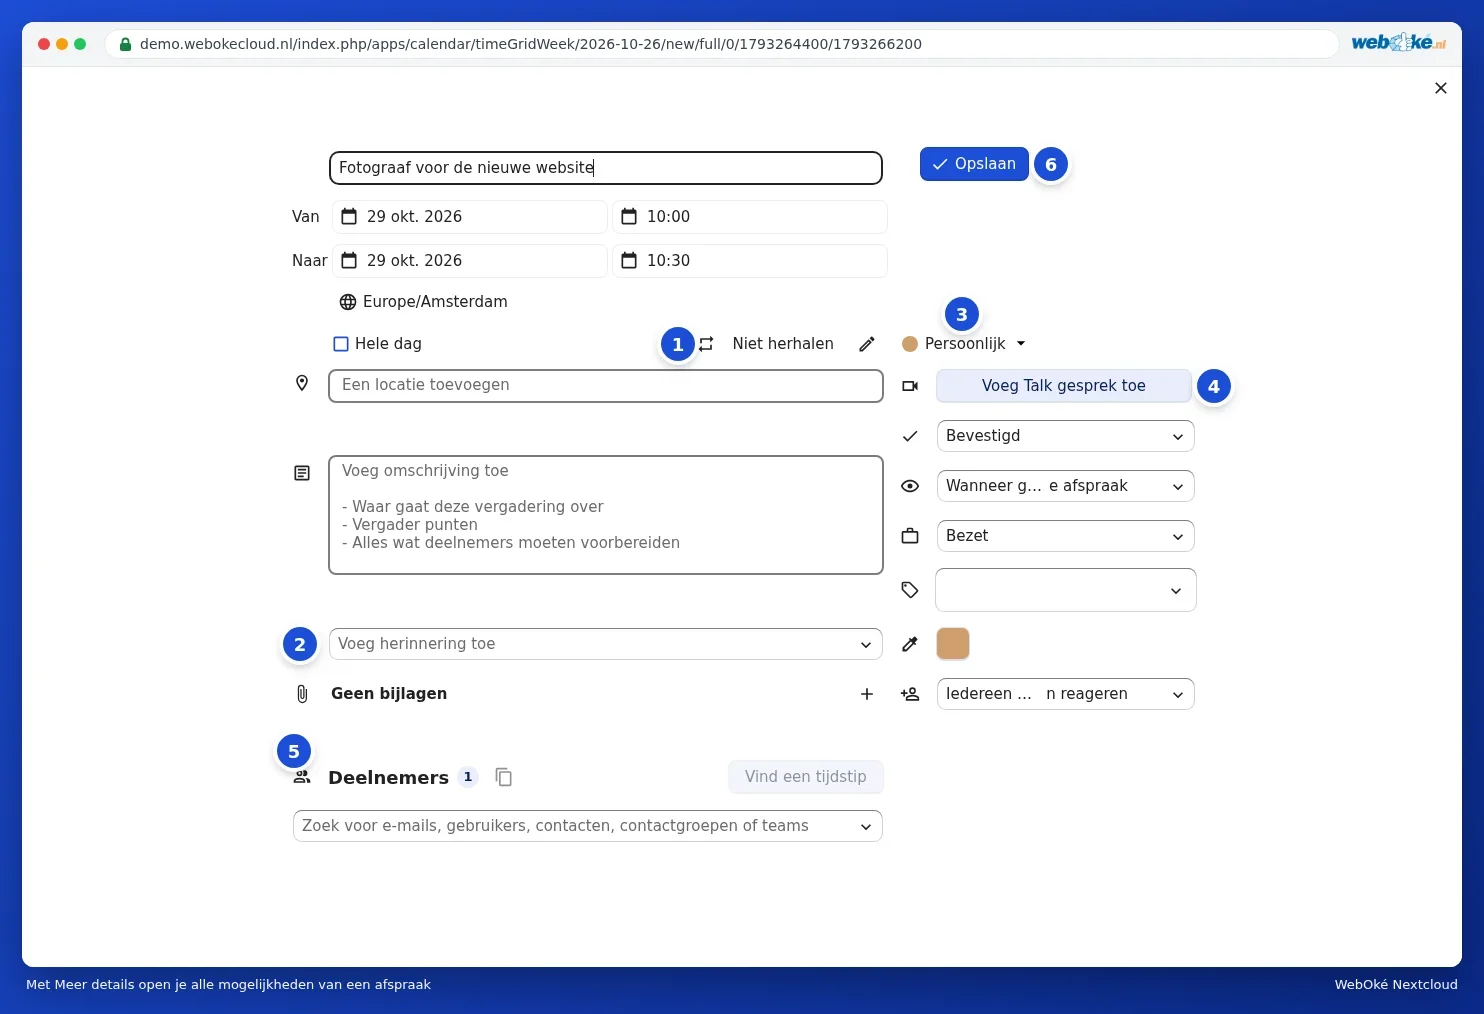The width and height of the screenshot is (1484, 1014).
Task: Expand the Bezet availability dropdown
Action: [1066, 536]
